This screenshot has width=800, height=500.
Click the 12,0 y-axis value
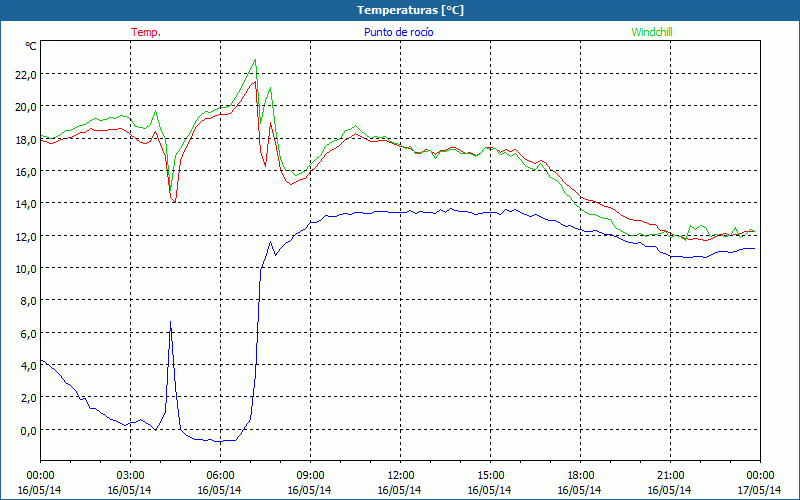(x=27, y=236)
